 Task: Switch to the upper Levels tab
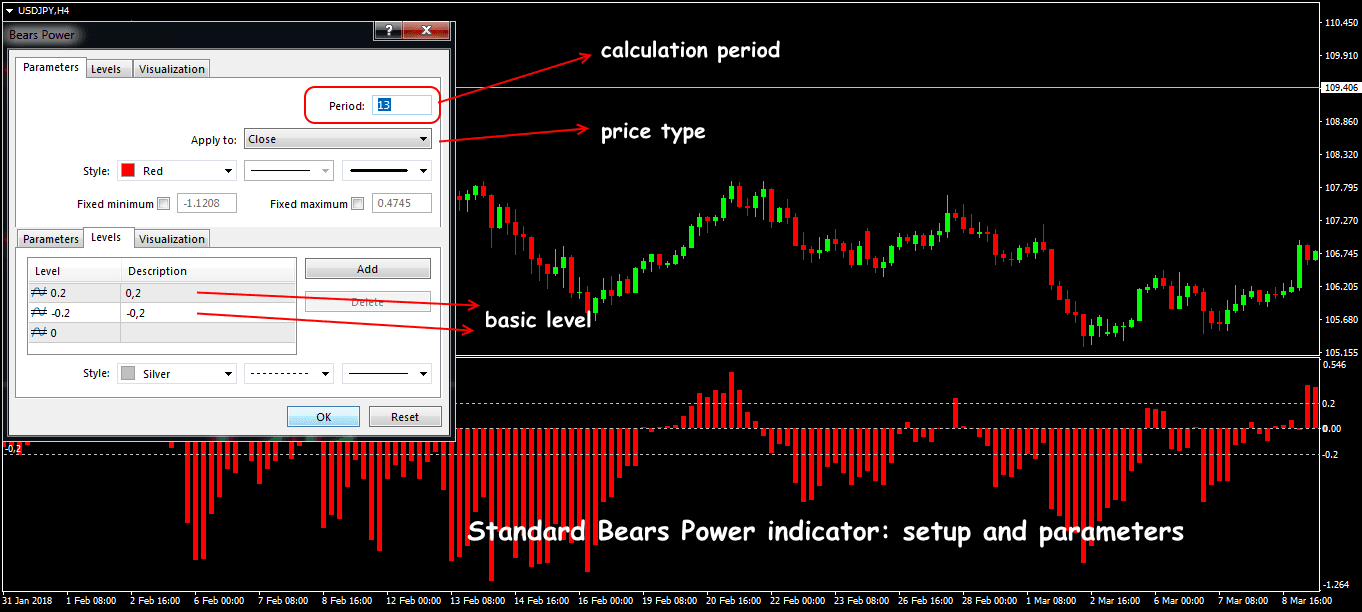[x=108, y=67]
